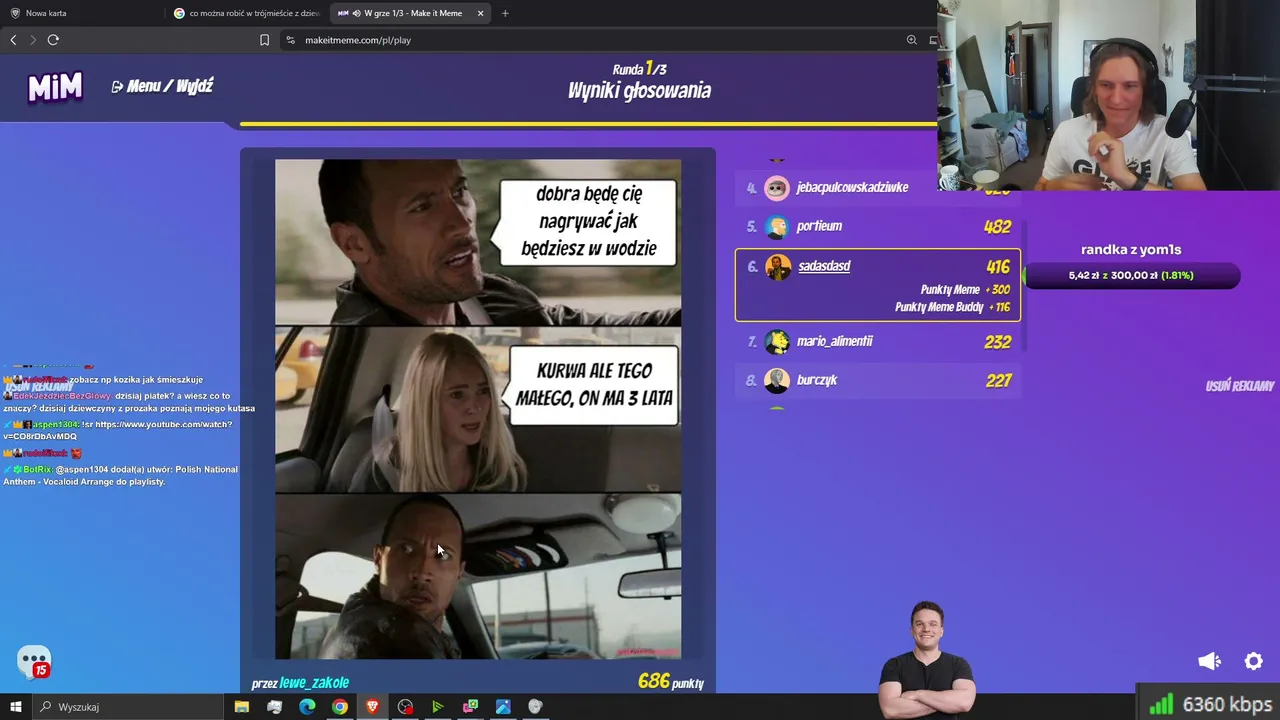Select sadasdasd avatar in the ranking

click(x=777, y=267)
